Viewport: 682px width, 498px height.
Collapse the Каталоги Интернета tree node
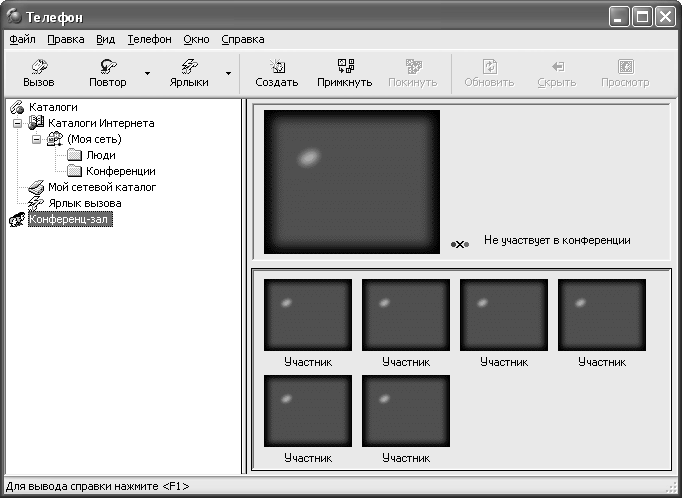point(17,124)
